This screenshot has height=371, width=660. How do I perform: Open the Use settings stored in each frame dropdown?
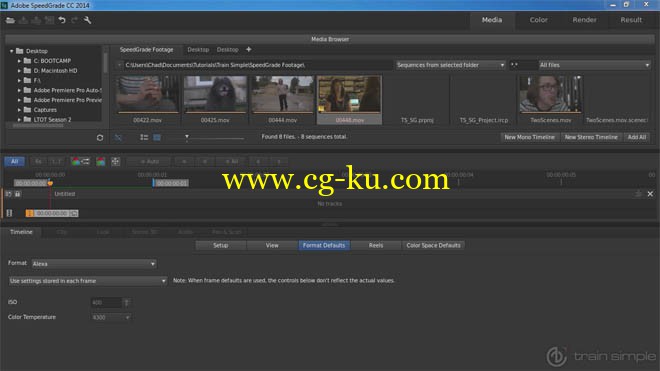click(x=88, y=281)
